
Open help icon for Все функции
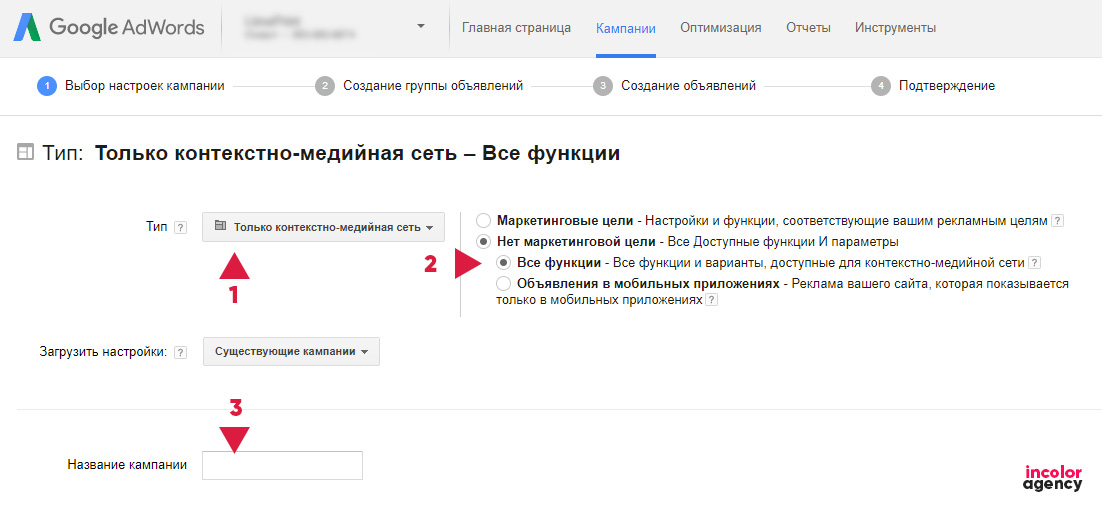1034,264
